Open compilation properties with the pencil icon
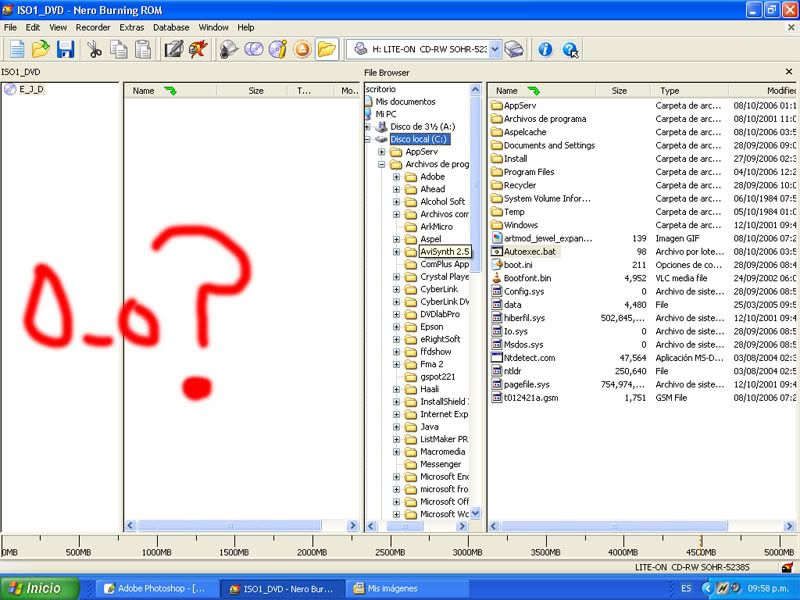 pos(173,49)
